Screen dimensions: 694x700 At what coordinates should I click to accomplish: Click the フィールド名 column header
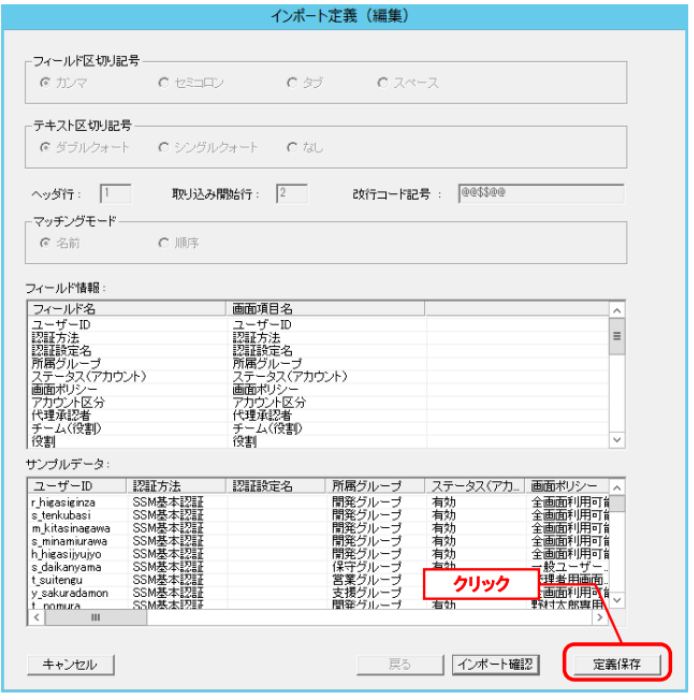[x=127, y=309]
